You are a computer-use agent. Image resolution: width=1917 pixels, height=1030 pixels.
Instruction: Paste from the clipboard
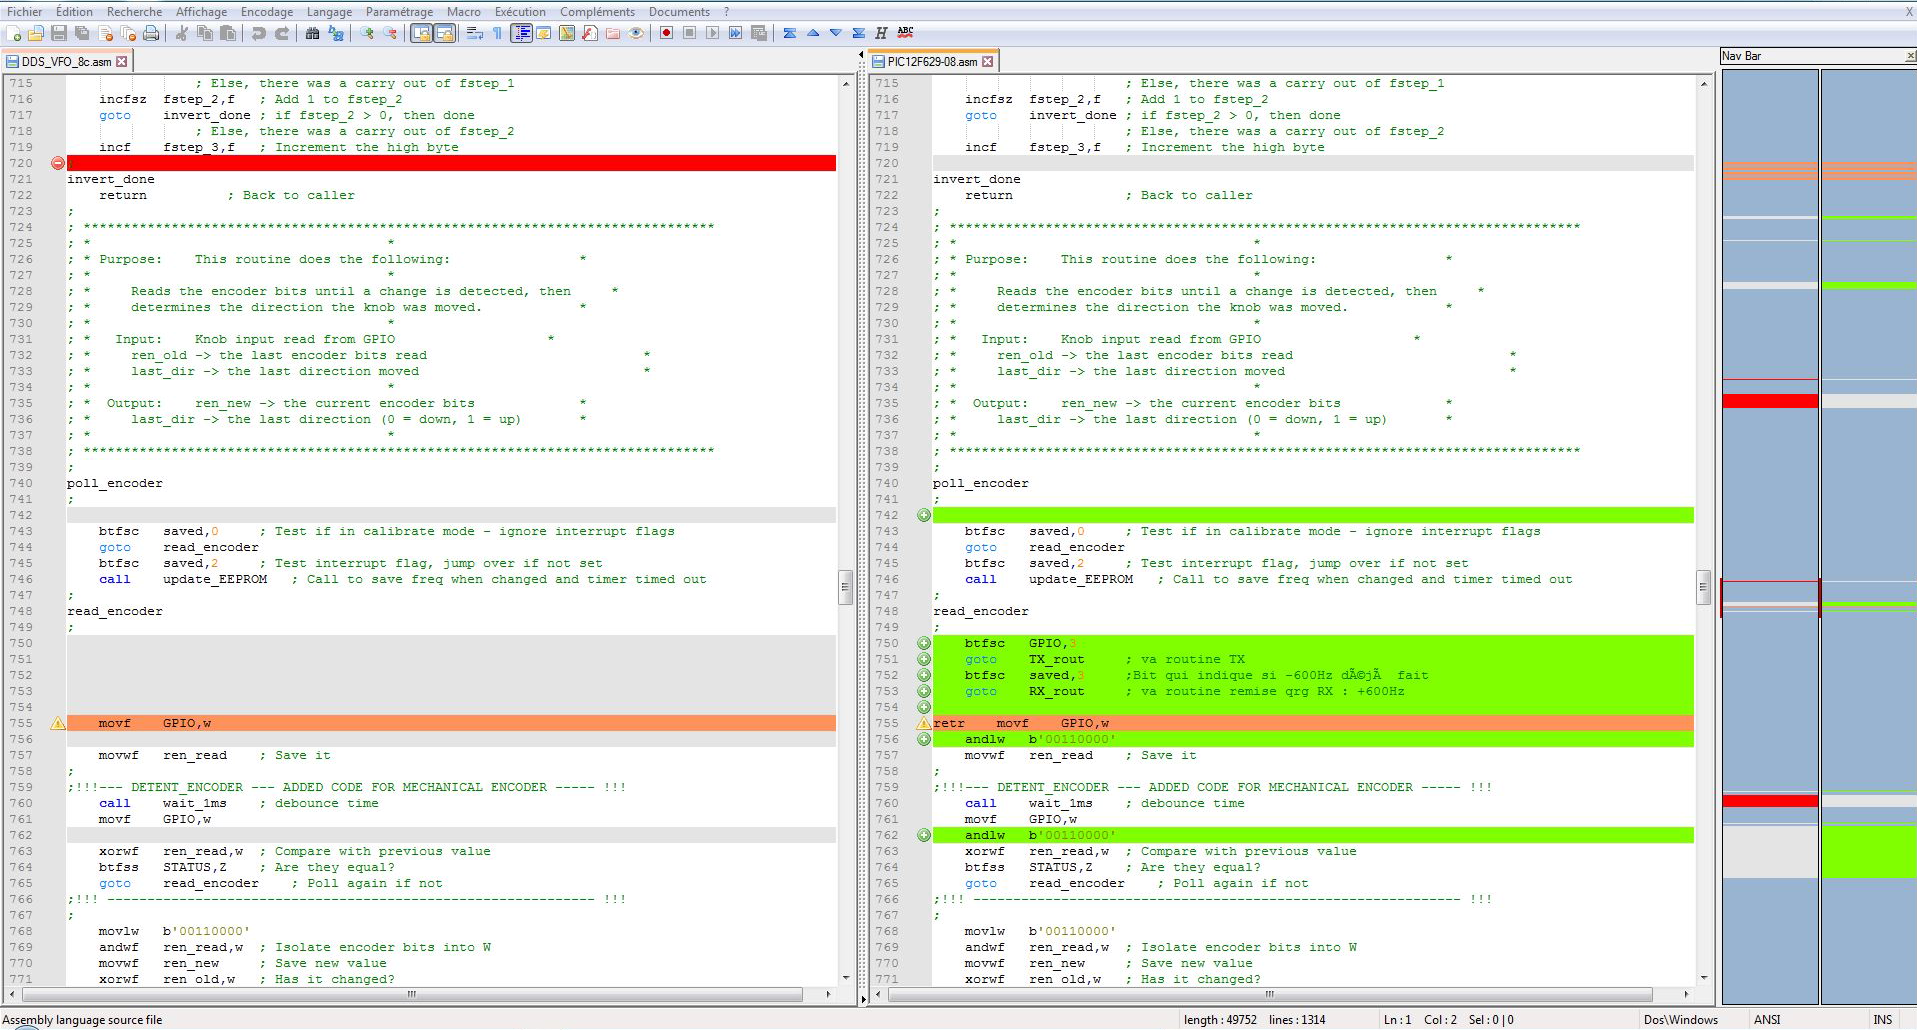[x=229, y=33]
